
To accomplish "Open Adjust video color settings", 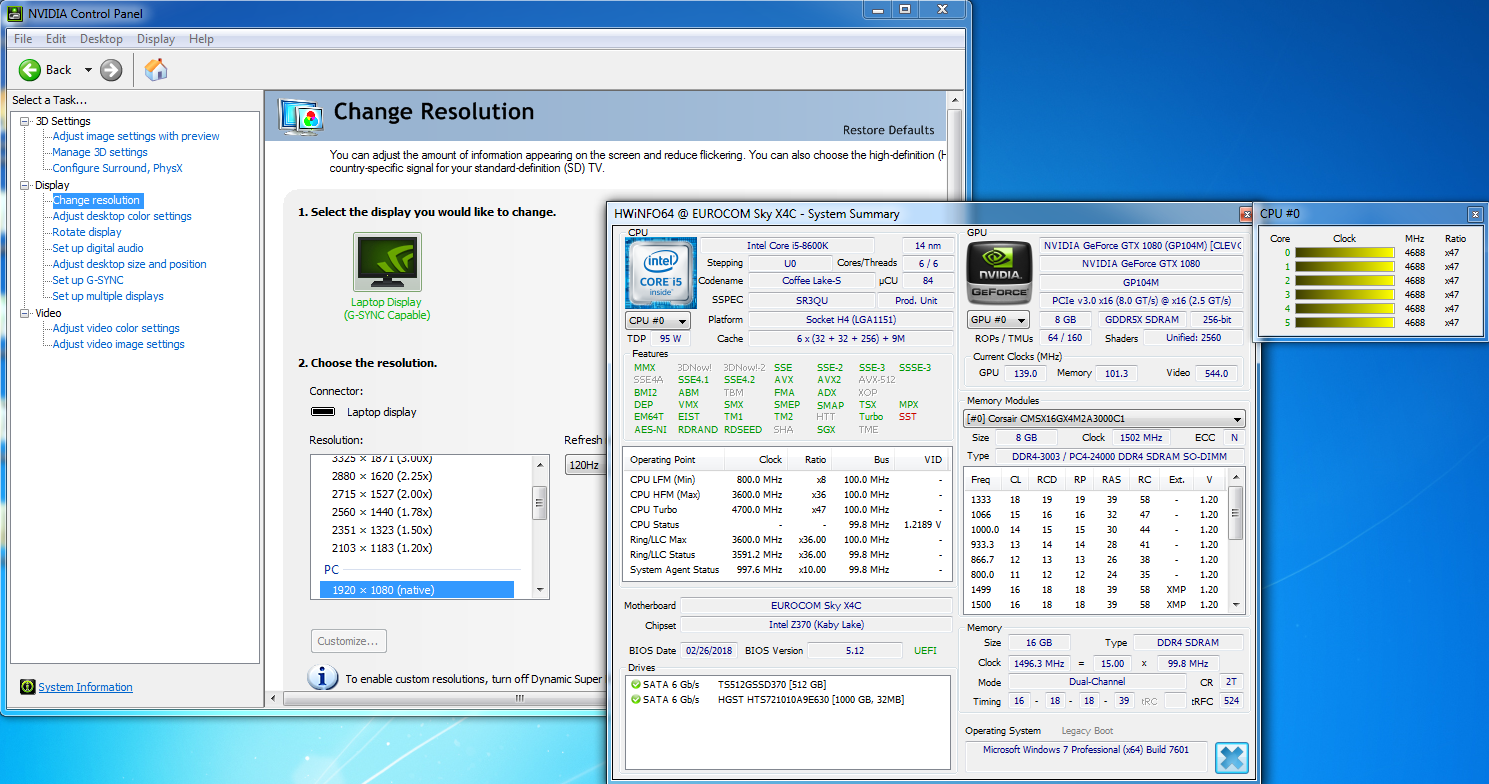I will point(116,328).
